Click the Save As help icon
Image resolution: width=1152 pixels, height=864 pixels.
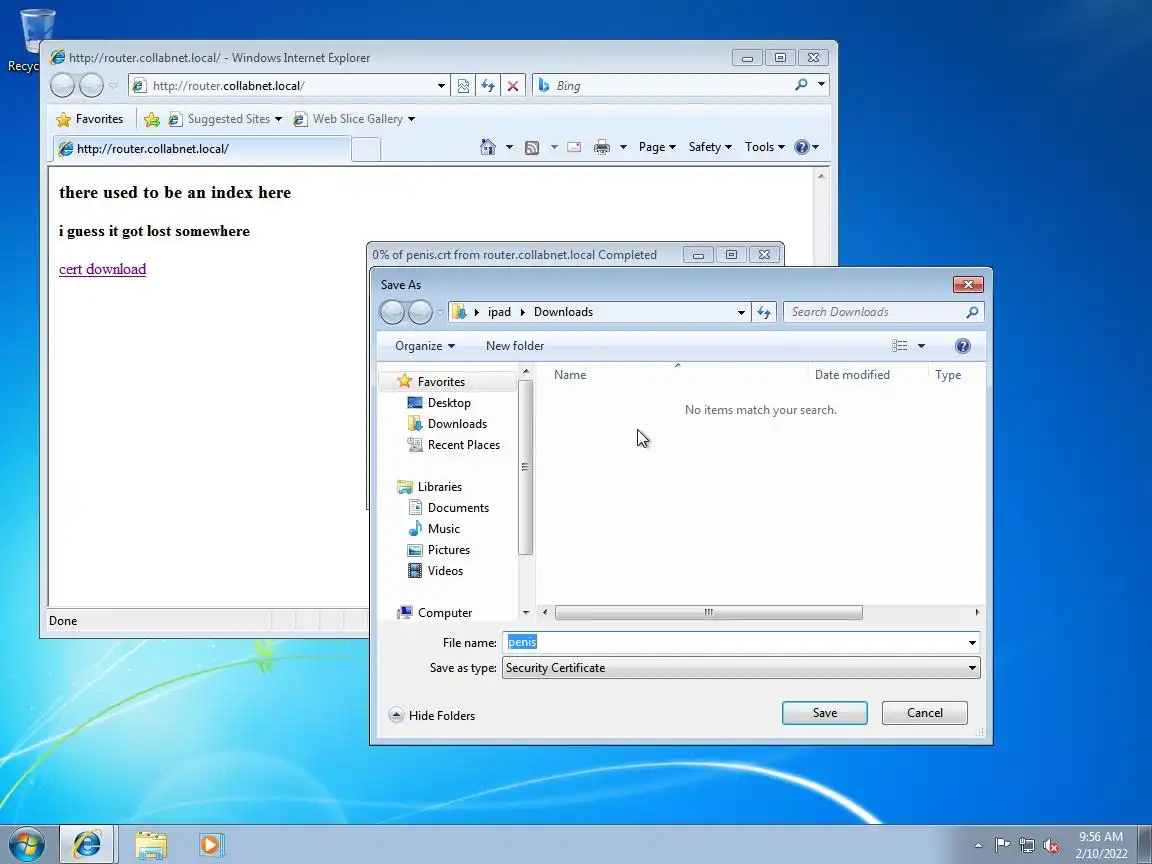[962, 346]
